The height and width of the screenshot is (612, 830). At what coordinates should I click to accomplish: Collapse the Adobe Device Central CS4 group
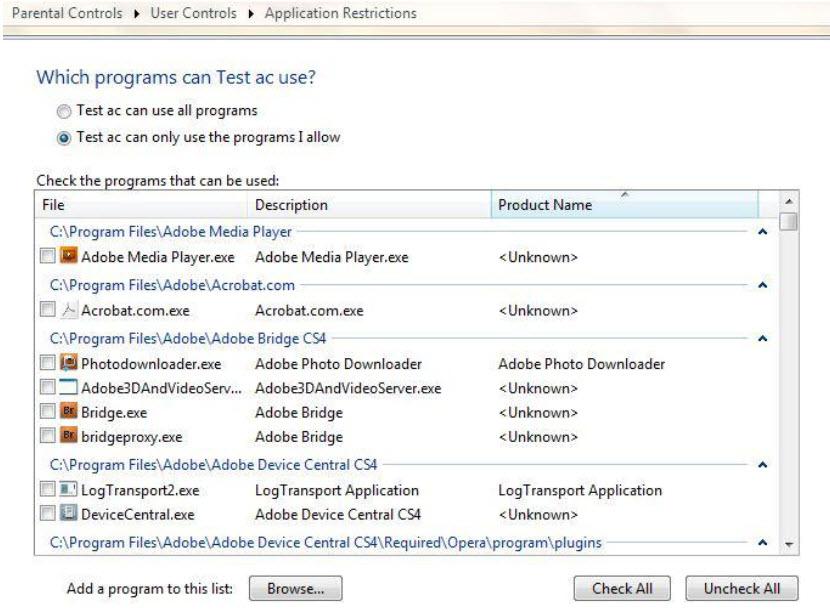pos(763,465)
